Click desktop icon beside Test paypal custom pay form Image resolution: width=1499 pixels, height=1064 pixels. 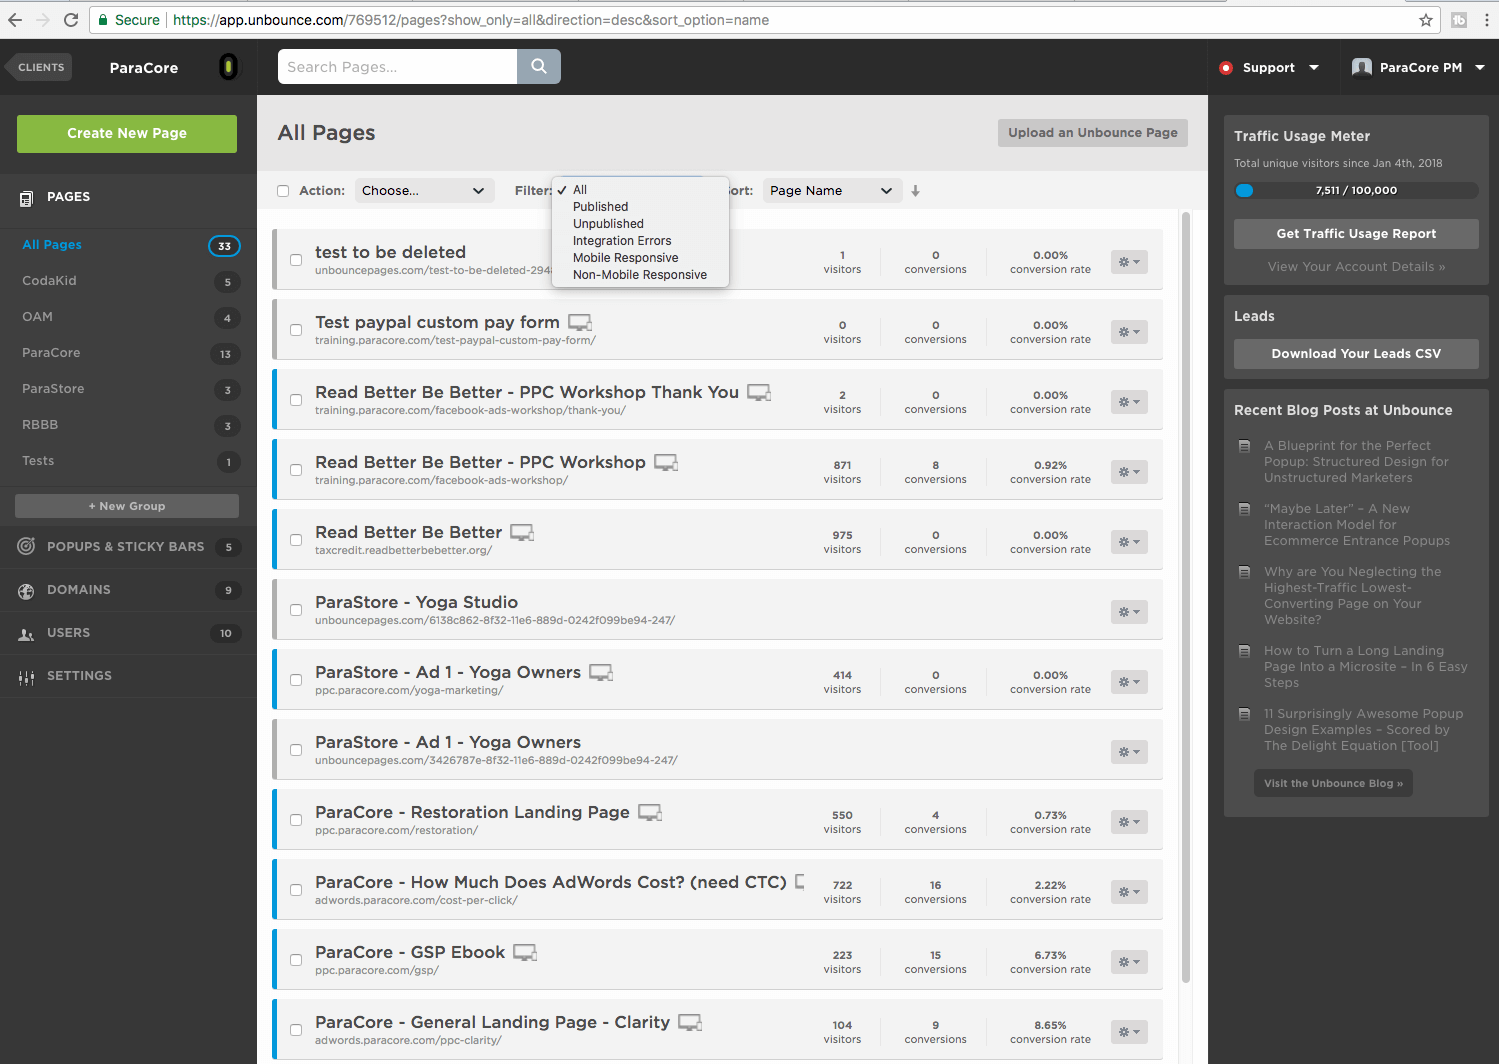click(x=580, y=323)
